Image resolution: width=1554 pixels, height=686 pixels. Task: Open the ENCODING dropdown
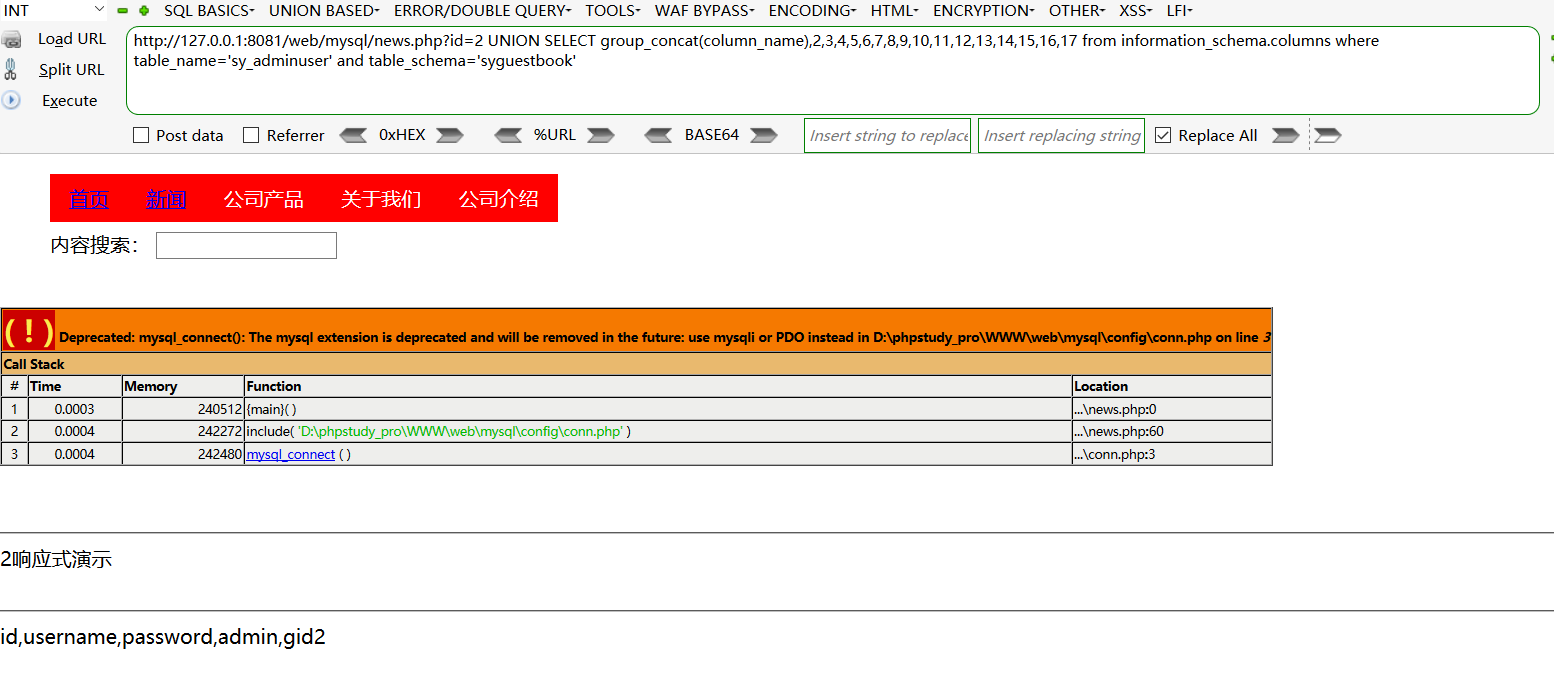pos(812,11)
